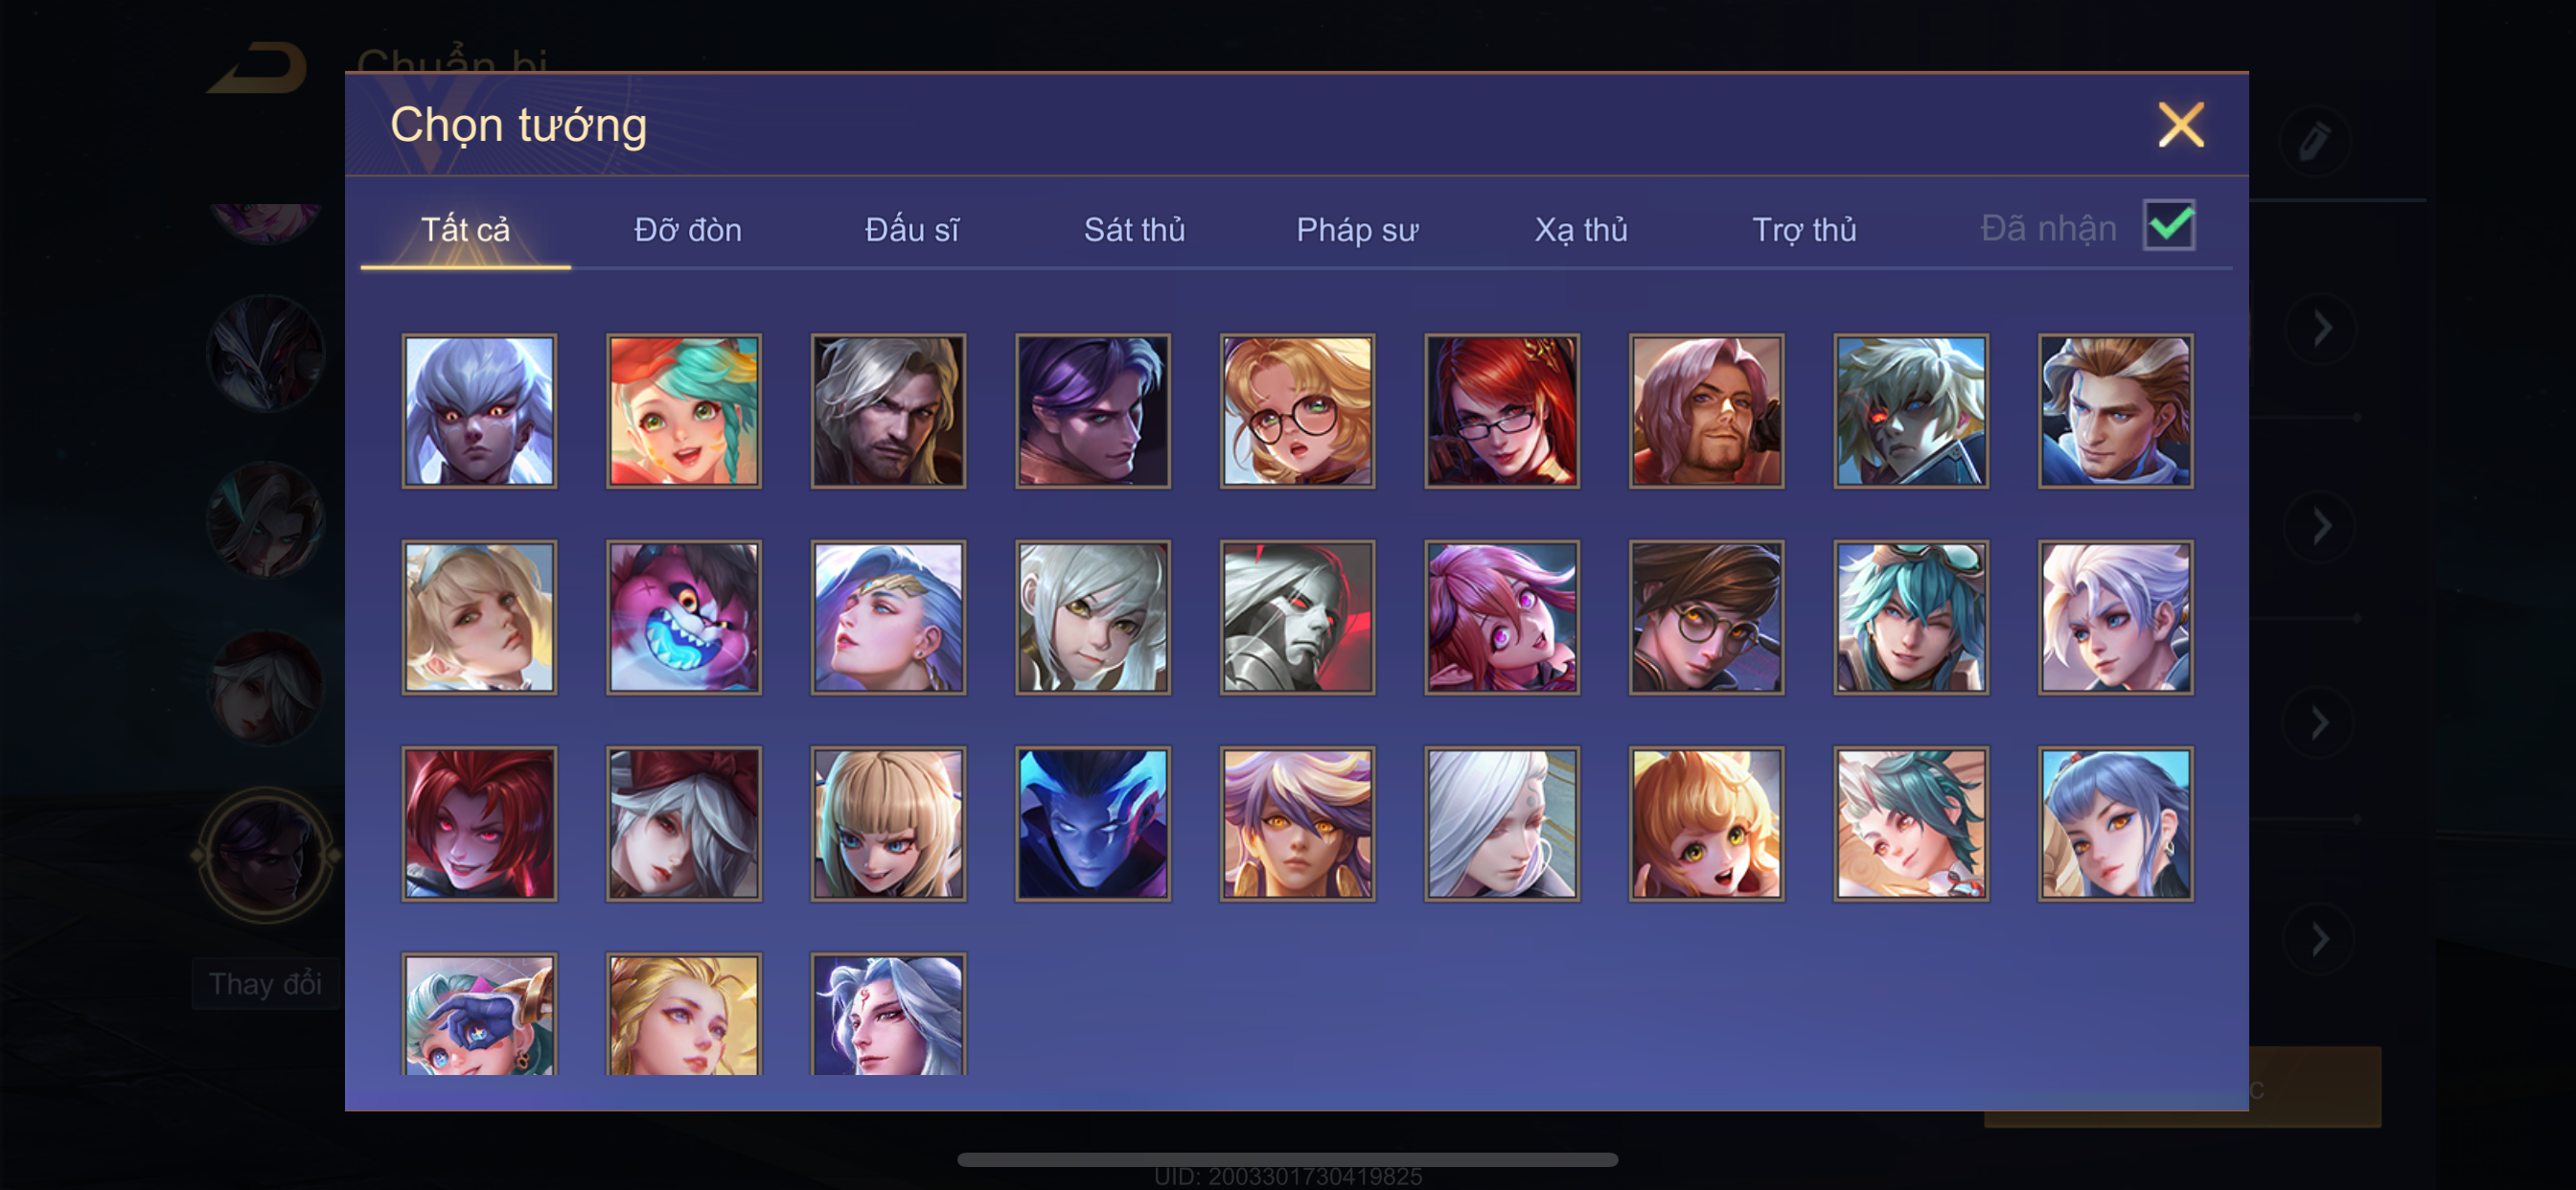Open the Trợ thủ tab
Screen dimensions: 2576x1190
tap(1804, 230)
